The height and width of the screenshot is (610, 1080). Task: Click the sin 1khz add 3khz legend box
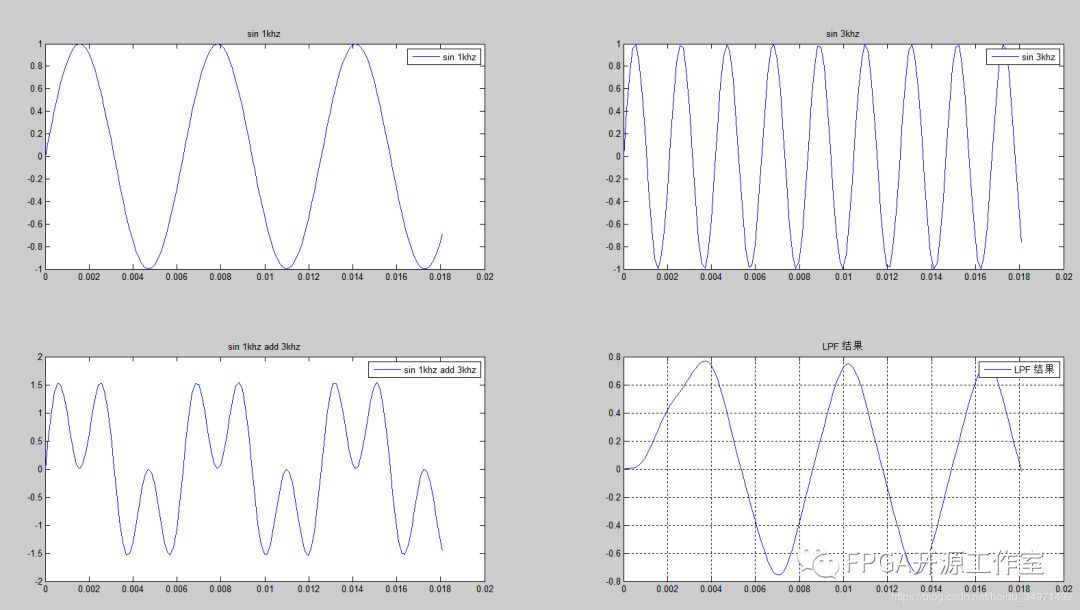coord(425,370)
